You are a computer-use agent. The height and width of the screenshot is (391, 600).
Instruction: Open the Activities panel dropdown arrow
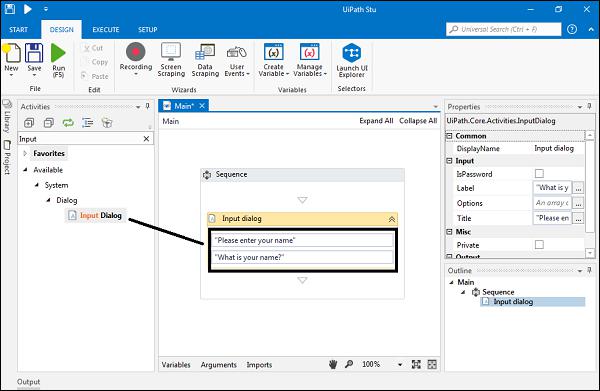coord(138,107)
